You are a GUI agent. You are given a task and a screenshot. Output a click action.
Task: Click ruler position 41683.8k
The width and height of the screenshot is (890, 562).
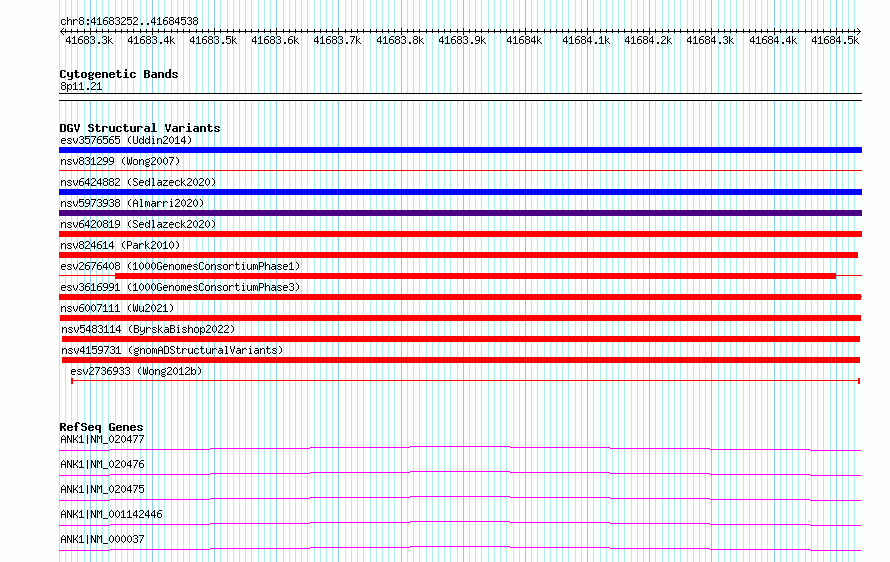coord(400,40)
